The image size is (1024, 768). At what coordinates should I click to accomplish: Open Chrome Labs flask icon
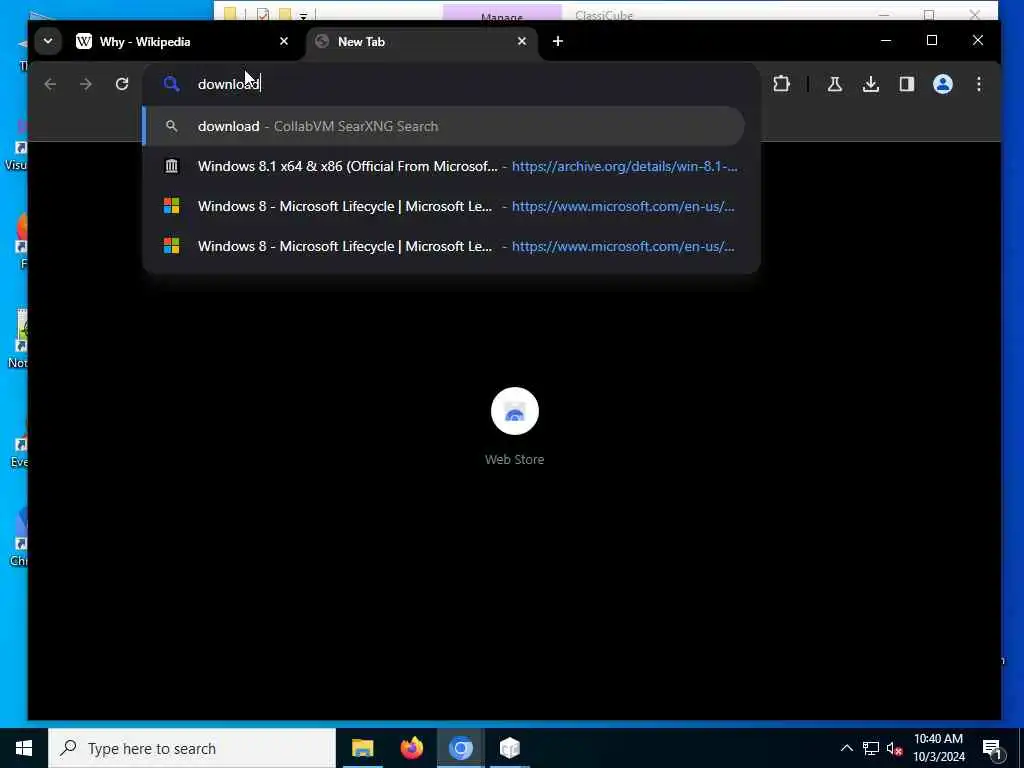pos(835,84)
